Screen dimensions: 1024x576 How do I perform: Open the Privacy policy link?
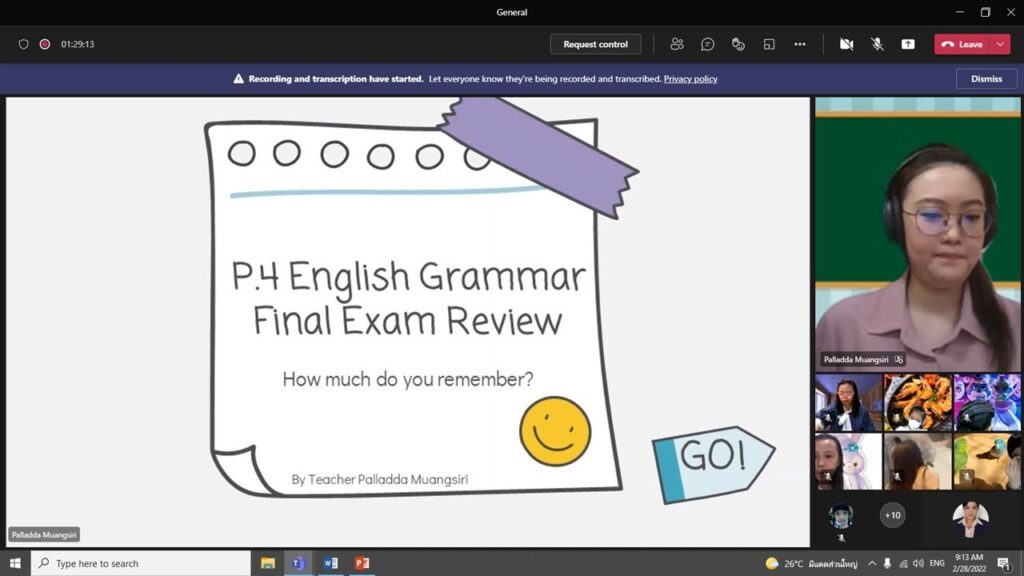(690, 79)
